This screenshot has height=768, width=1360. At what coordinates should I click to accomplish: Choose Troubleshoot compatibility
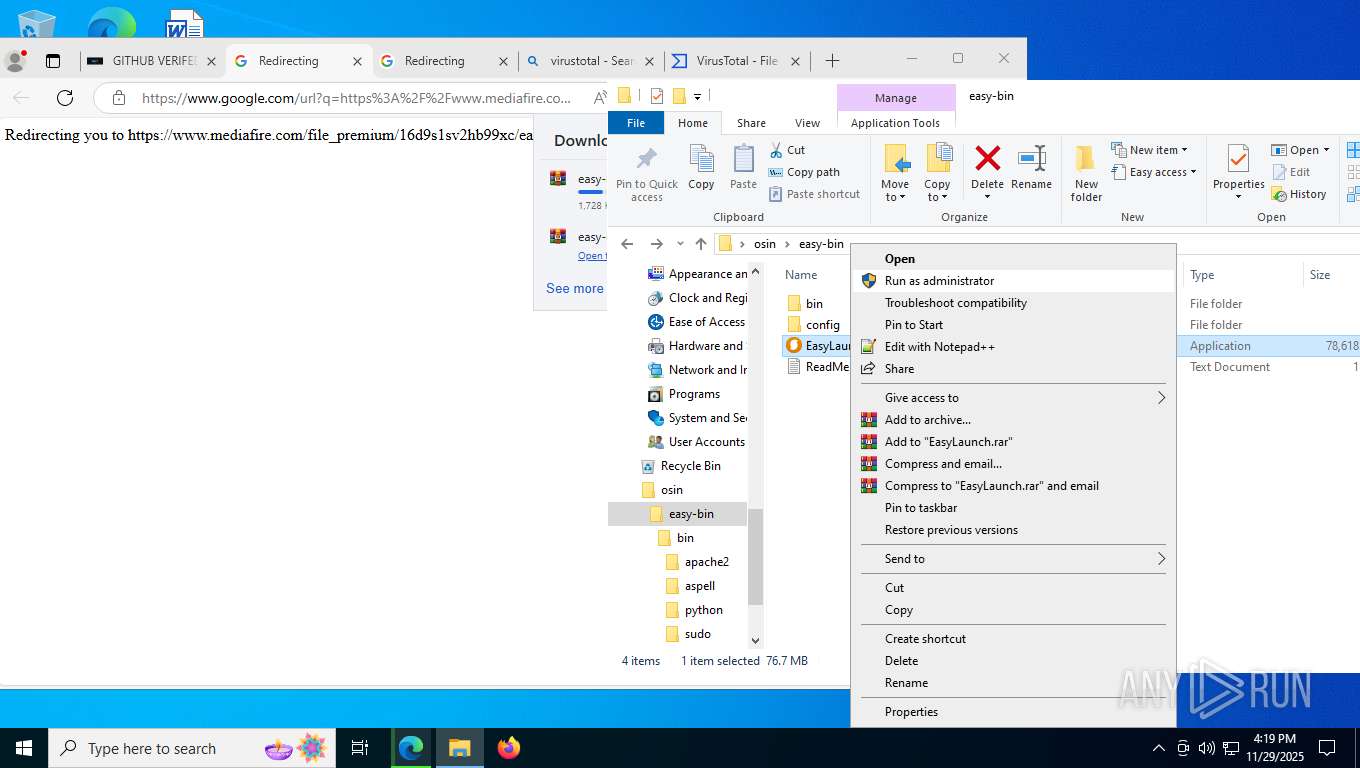point(1013,303)
